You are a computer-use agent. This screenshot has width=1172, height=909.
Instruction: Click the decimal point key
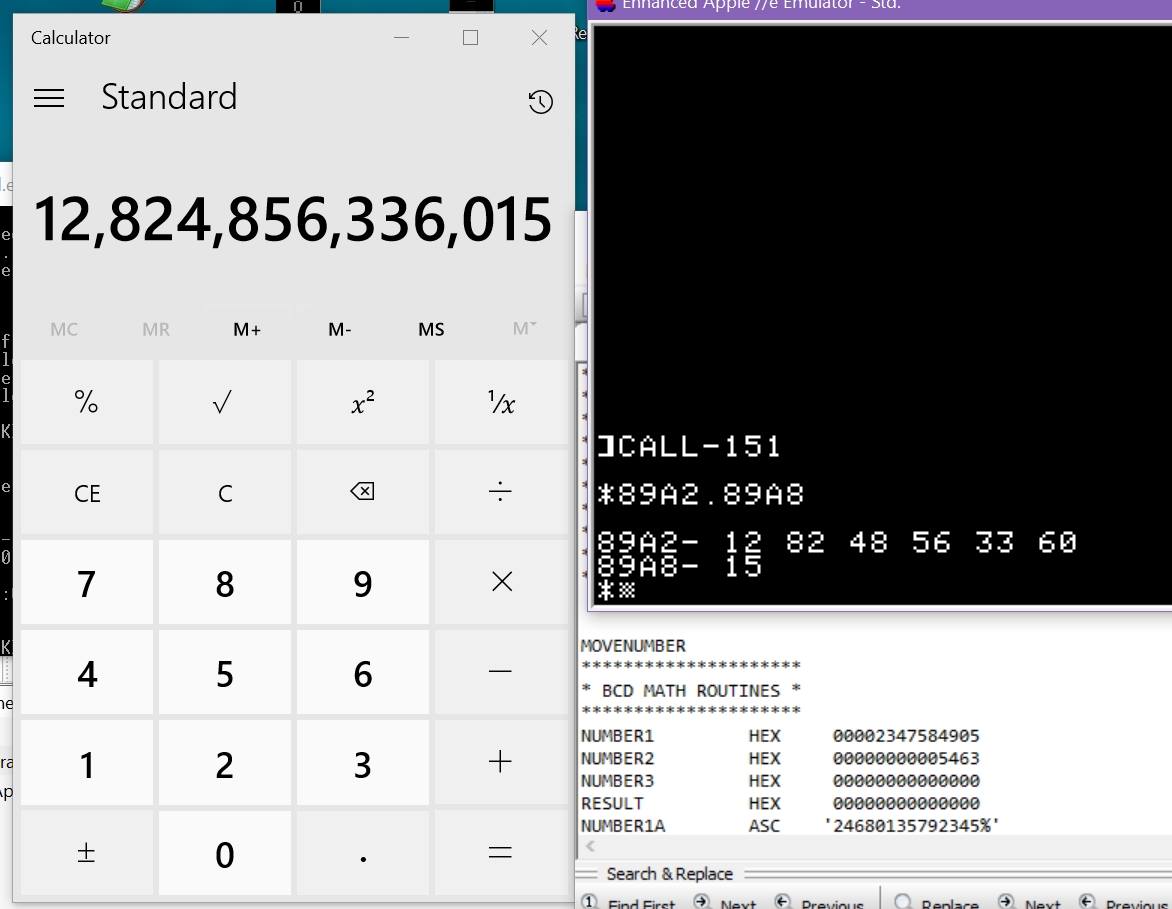point(363,852)
